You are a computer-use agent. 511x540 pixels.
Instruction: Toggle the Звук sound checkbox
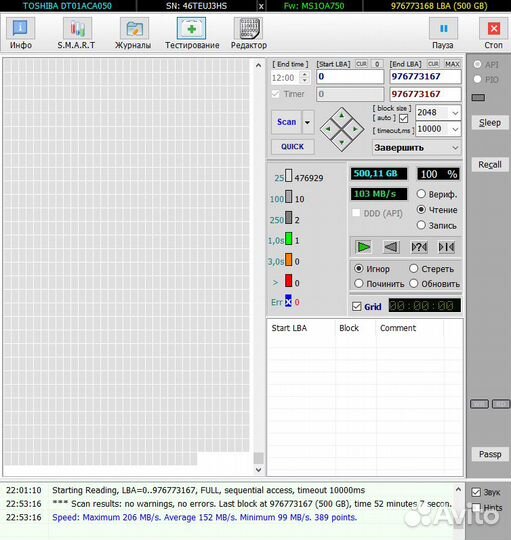476,492
